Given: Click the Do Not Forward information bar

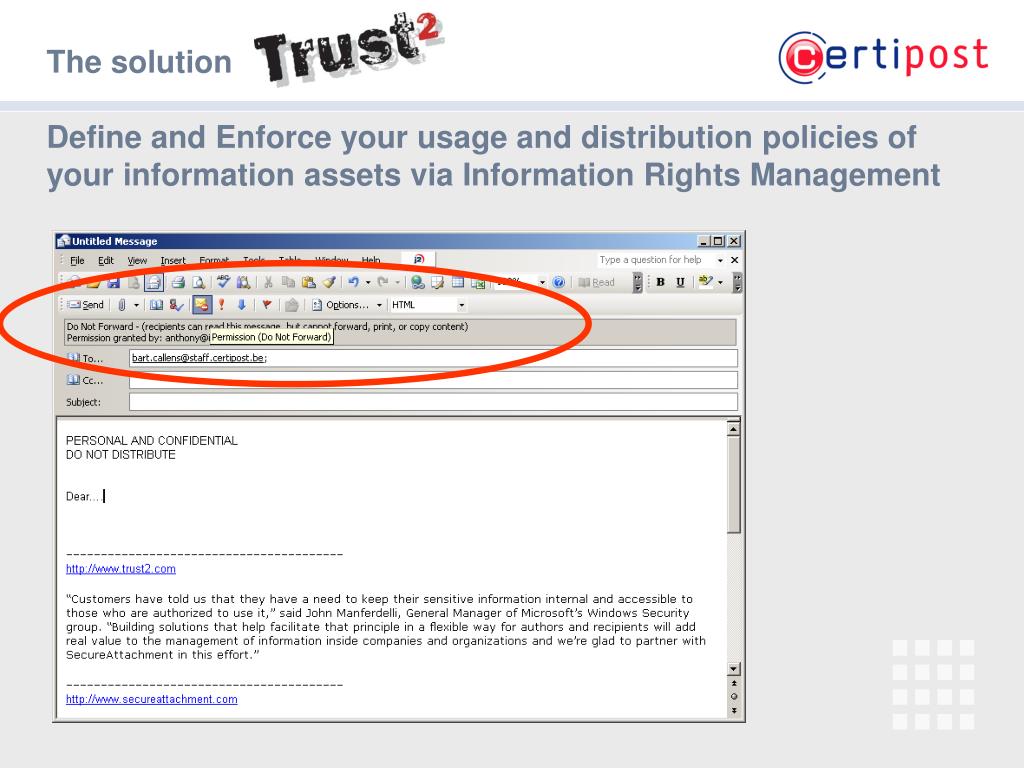Looking at the screenshot, I should (400, 332).
